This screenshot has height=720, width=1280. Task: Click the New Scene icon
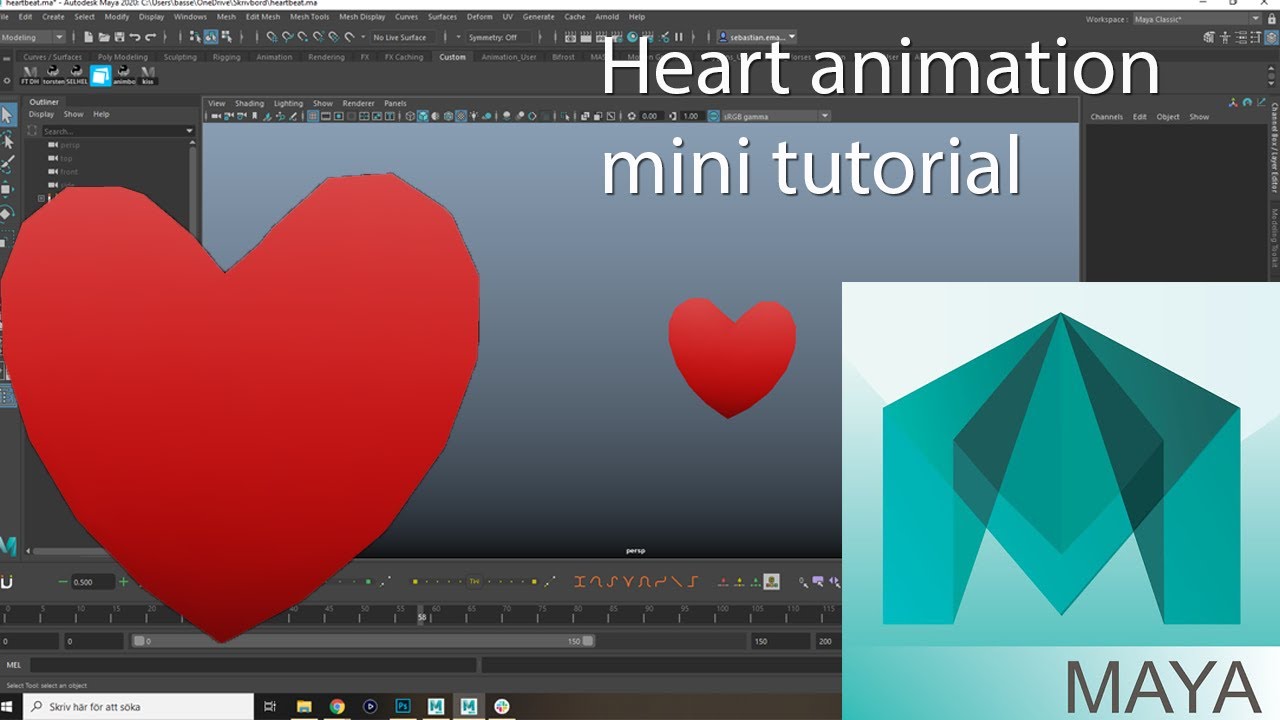coord(89,37)
